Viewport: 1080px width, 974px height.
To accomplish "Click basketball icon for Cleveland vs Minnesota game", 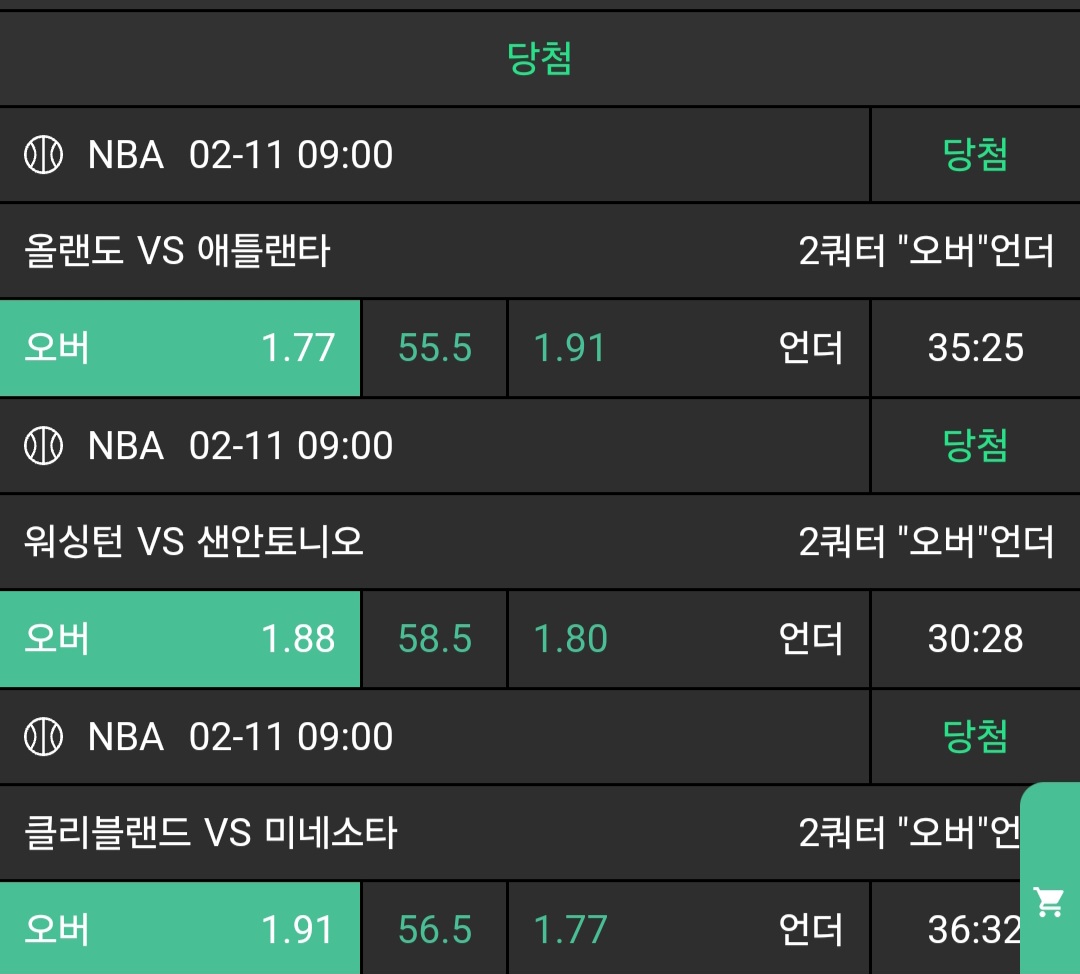I will [43, 737].
